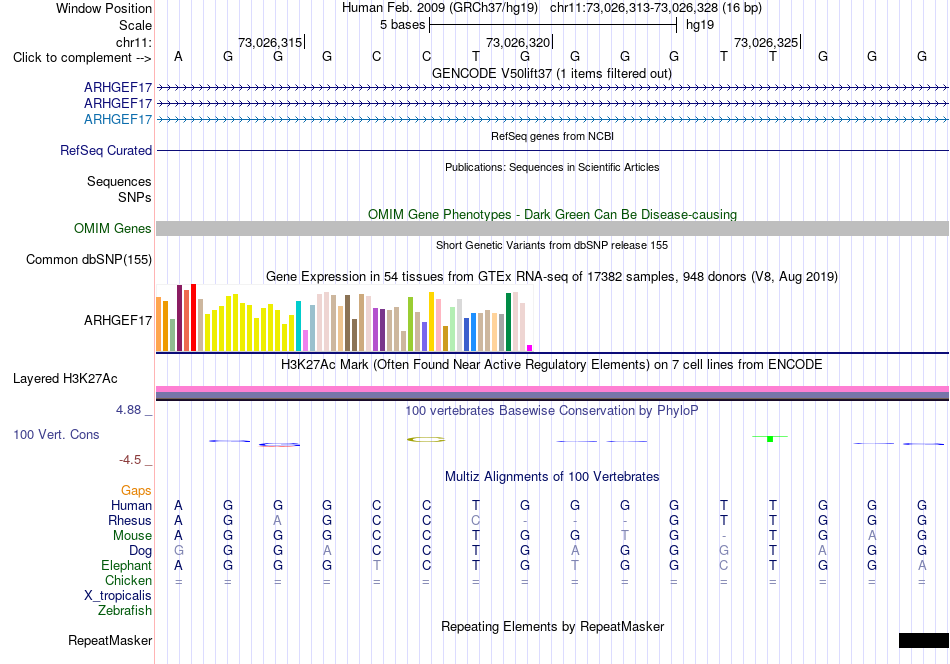Viewport: 950px width, 664px height.
Task: Click the 73,026,320 coordinate on the ruler
Action: (x=518, y=42)
